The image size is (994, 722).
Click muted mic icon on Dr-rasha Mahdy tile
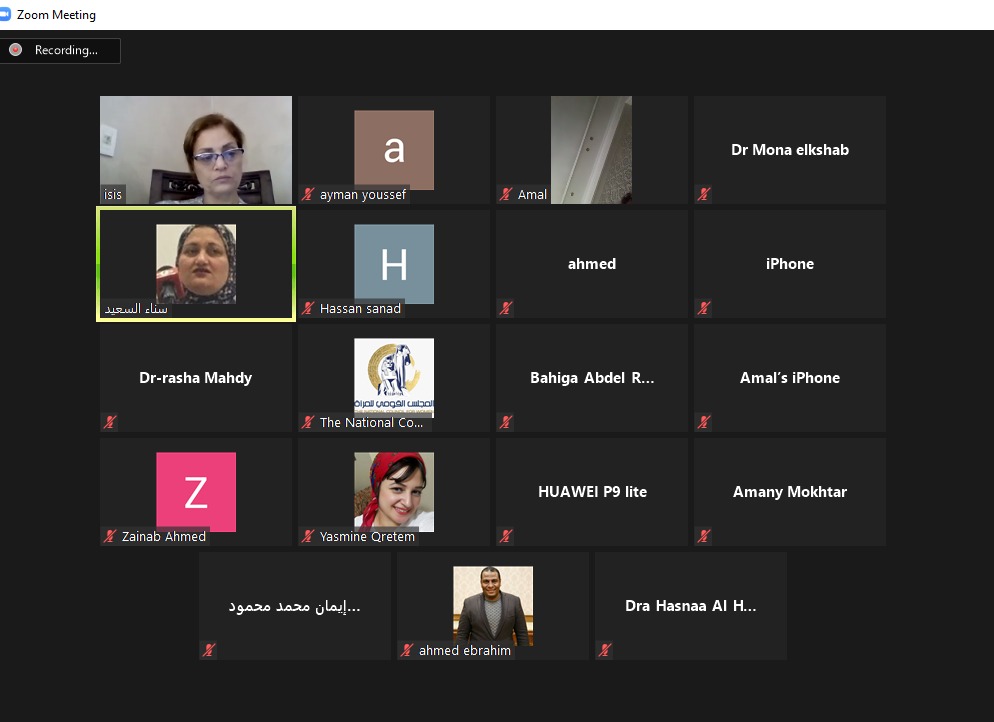pyautogui.click(x=110, y=423)
